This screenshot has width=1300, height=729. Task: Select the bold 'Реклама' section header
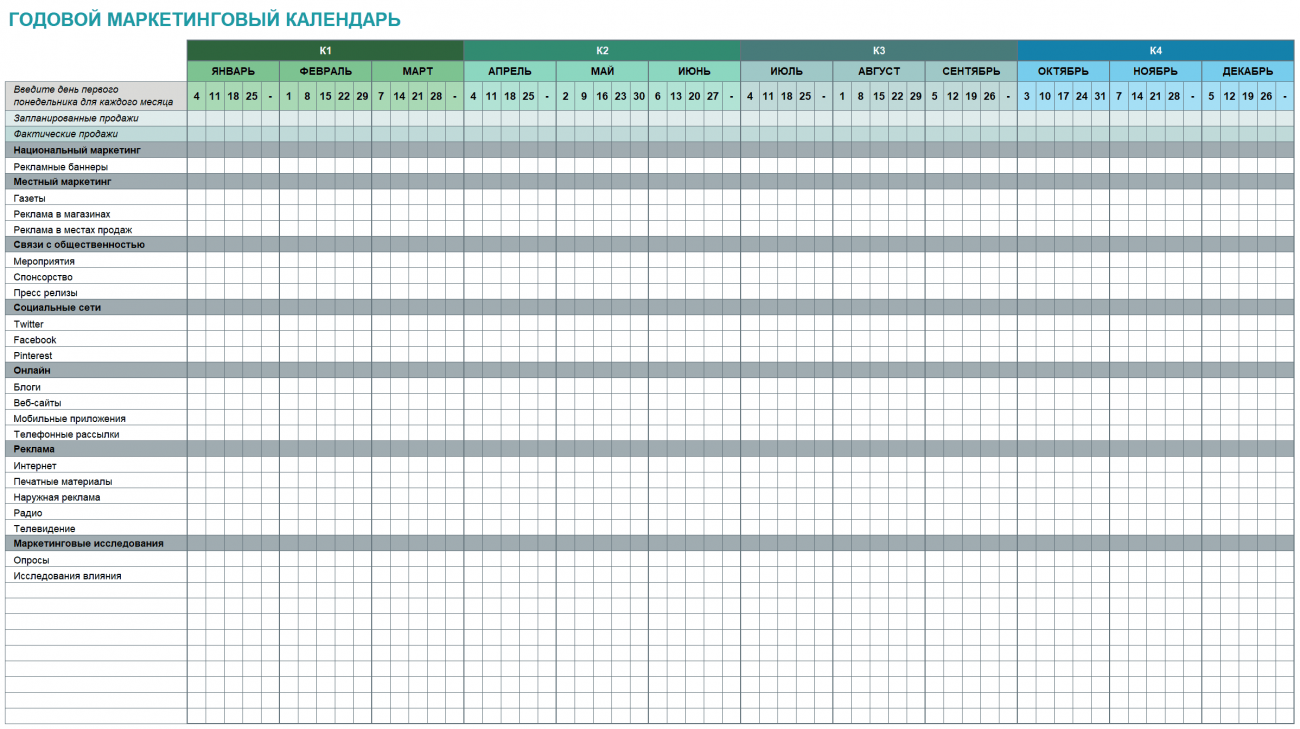[96, 449]
